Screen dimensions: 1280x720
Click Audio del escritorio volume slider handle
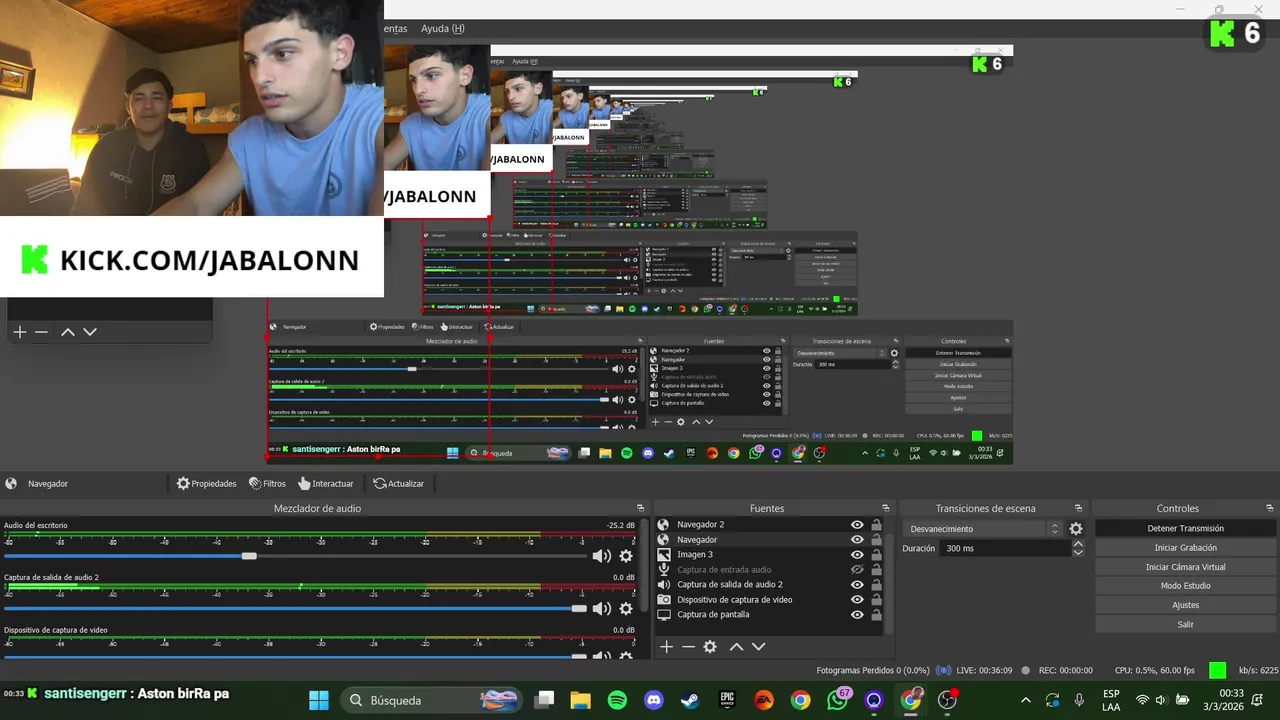coord(249,556)
